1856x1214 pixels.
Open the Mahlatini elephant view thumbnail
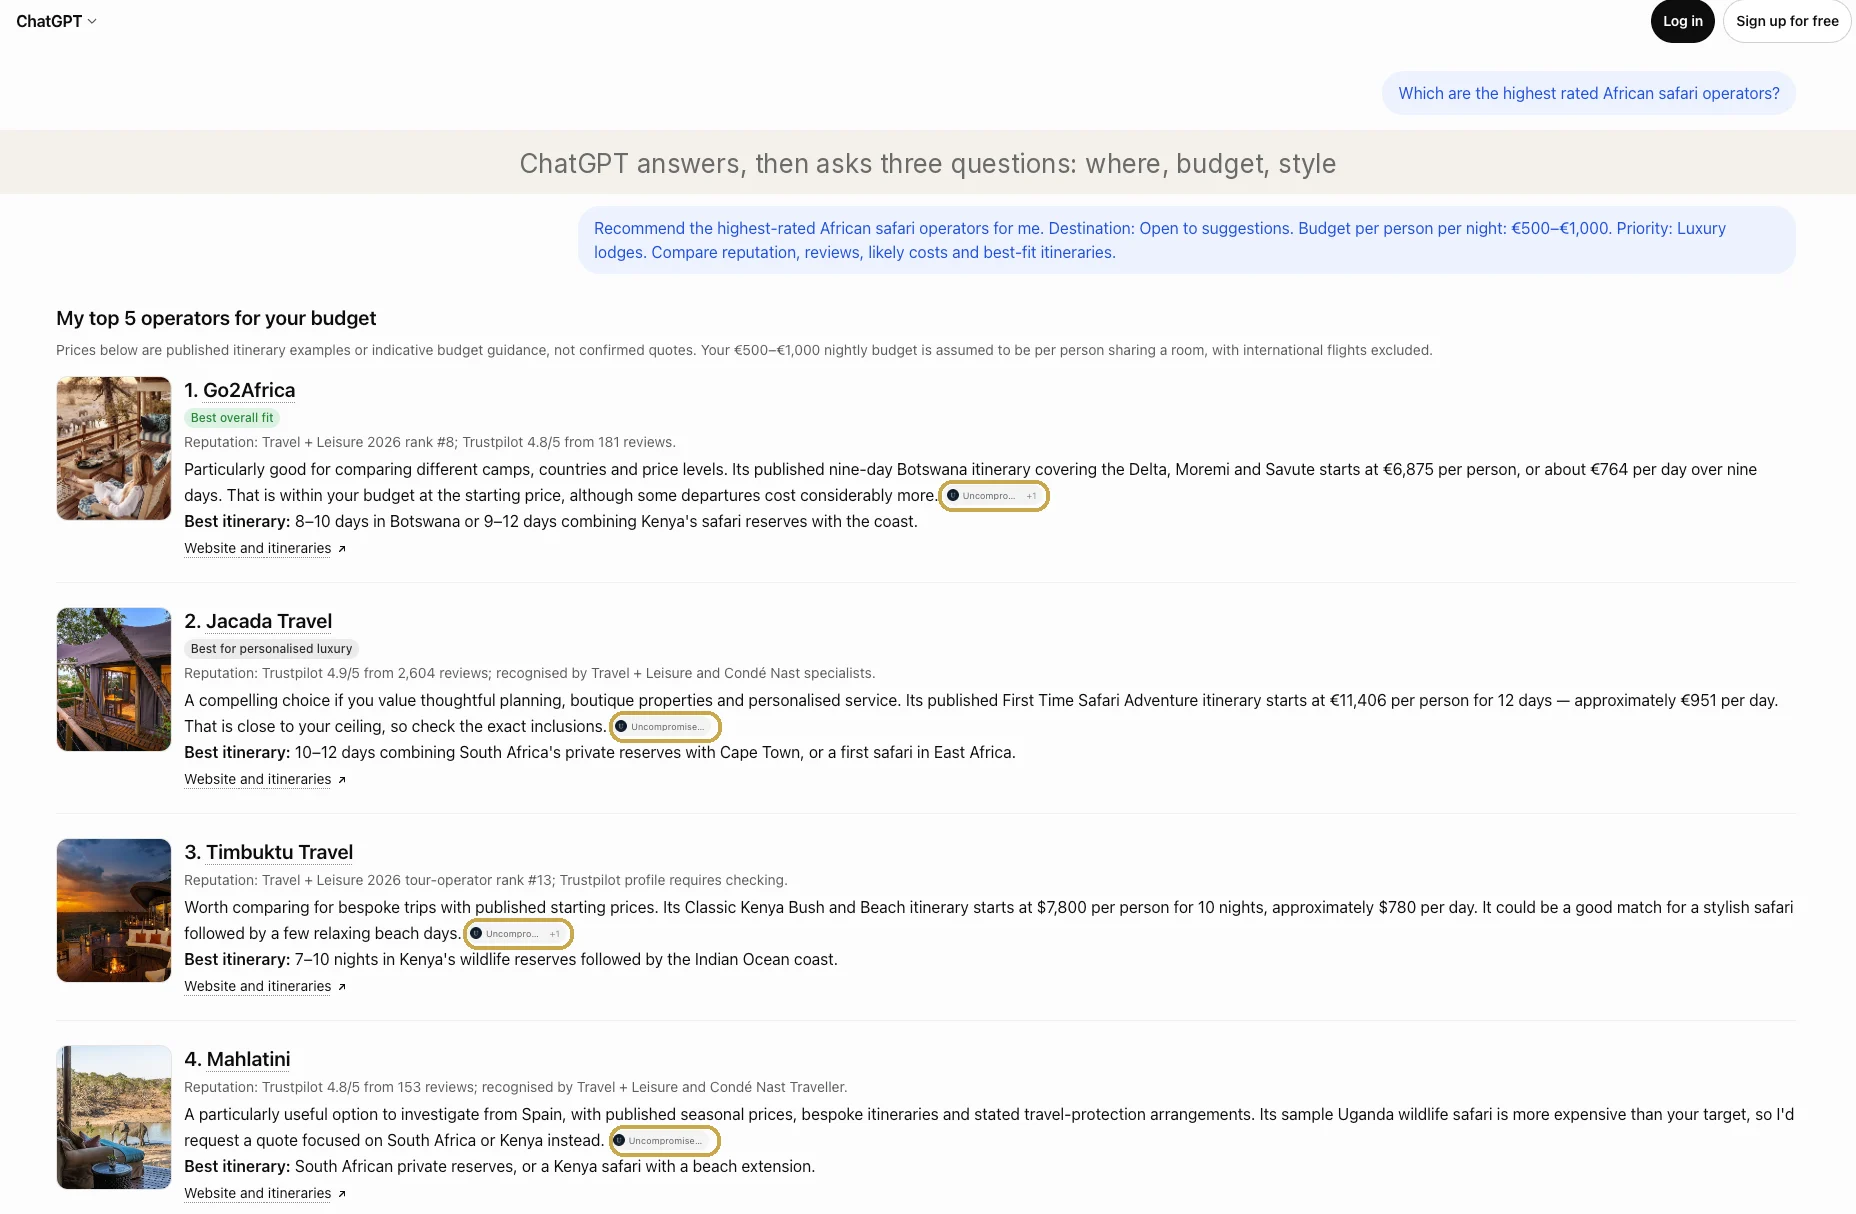114,1117
